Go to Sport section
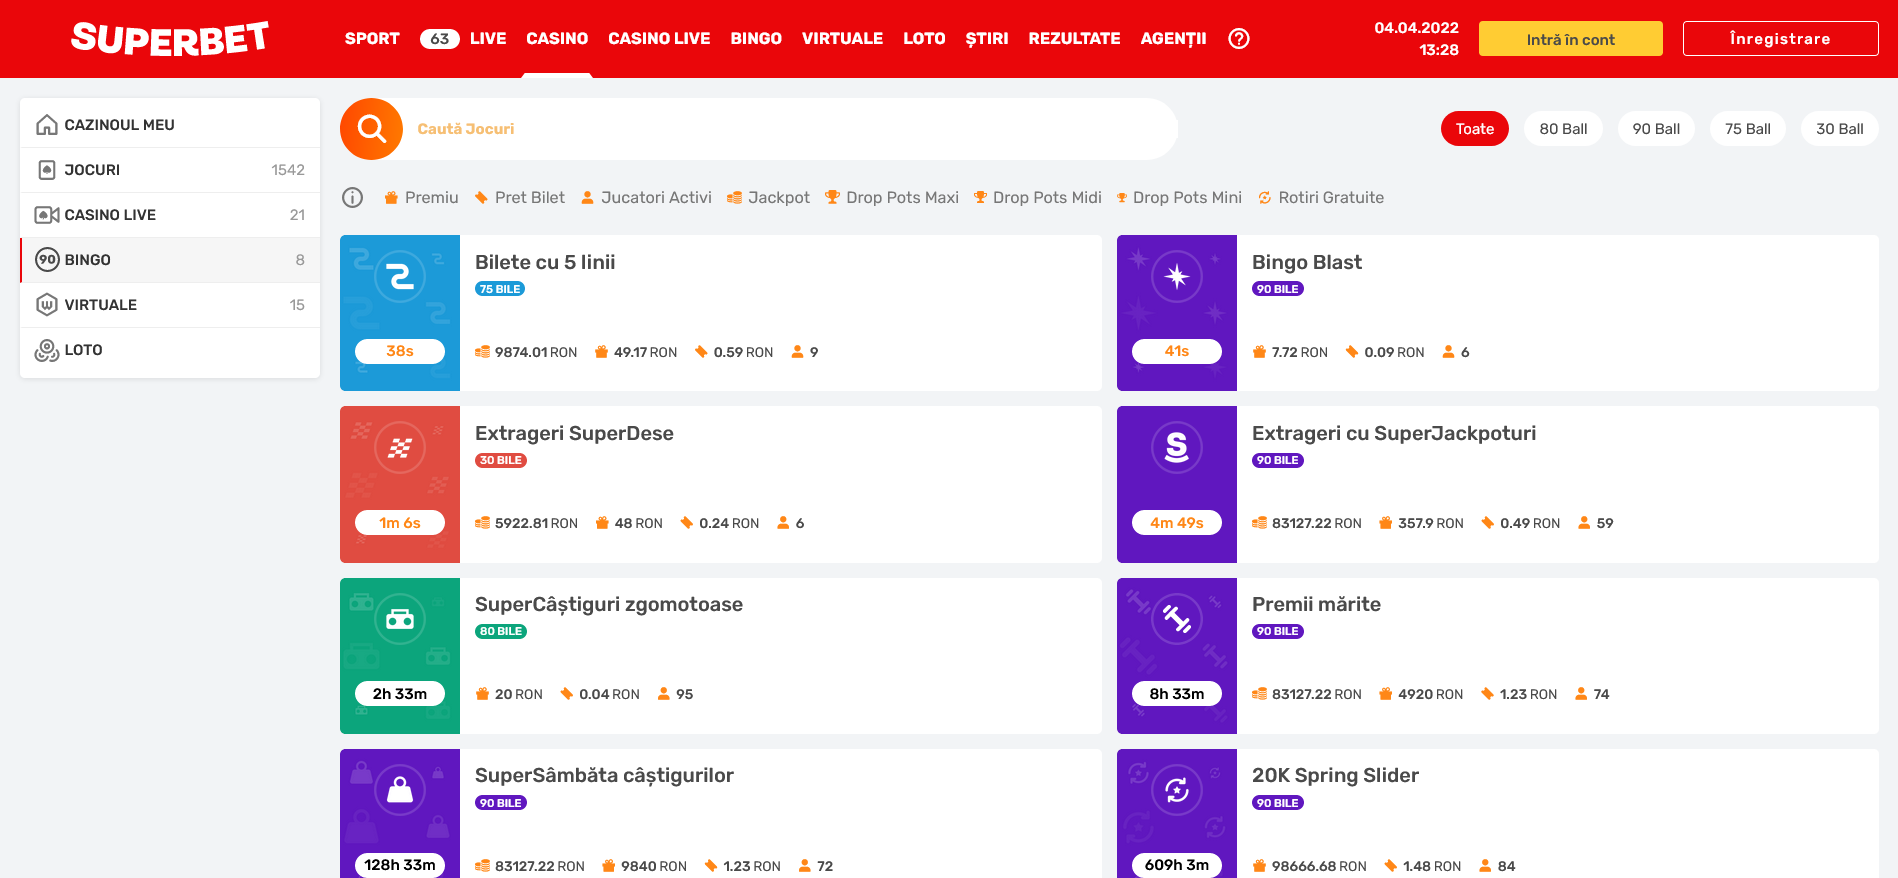 tap(372, 39)
